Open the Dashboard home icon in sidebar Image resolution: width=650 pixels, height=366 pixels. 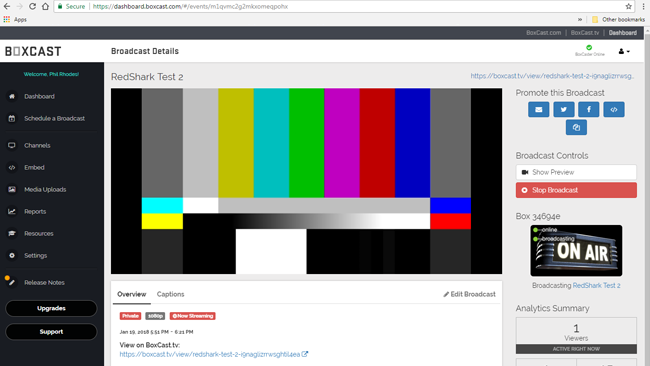point(12,96)
